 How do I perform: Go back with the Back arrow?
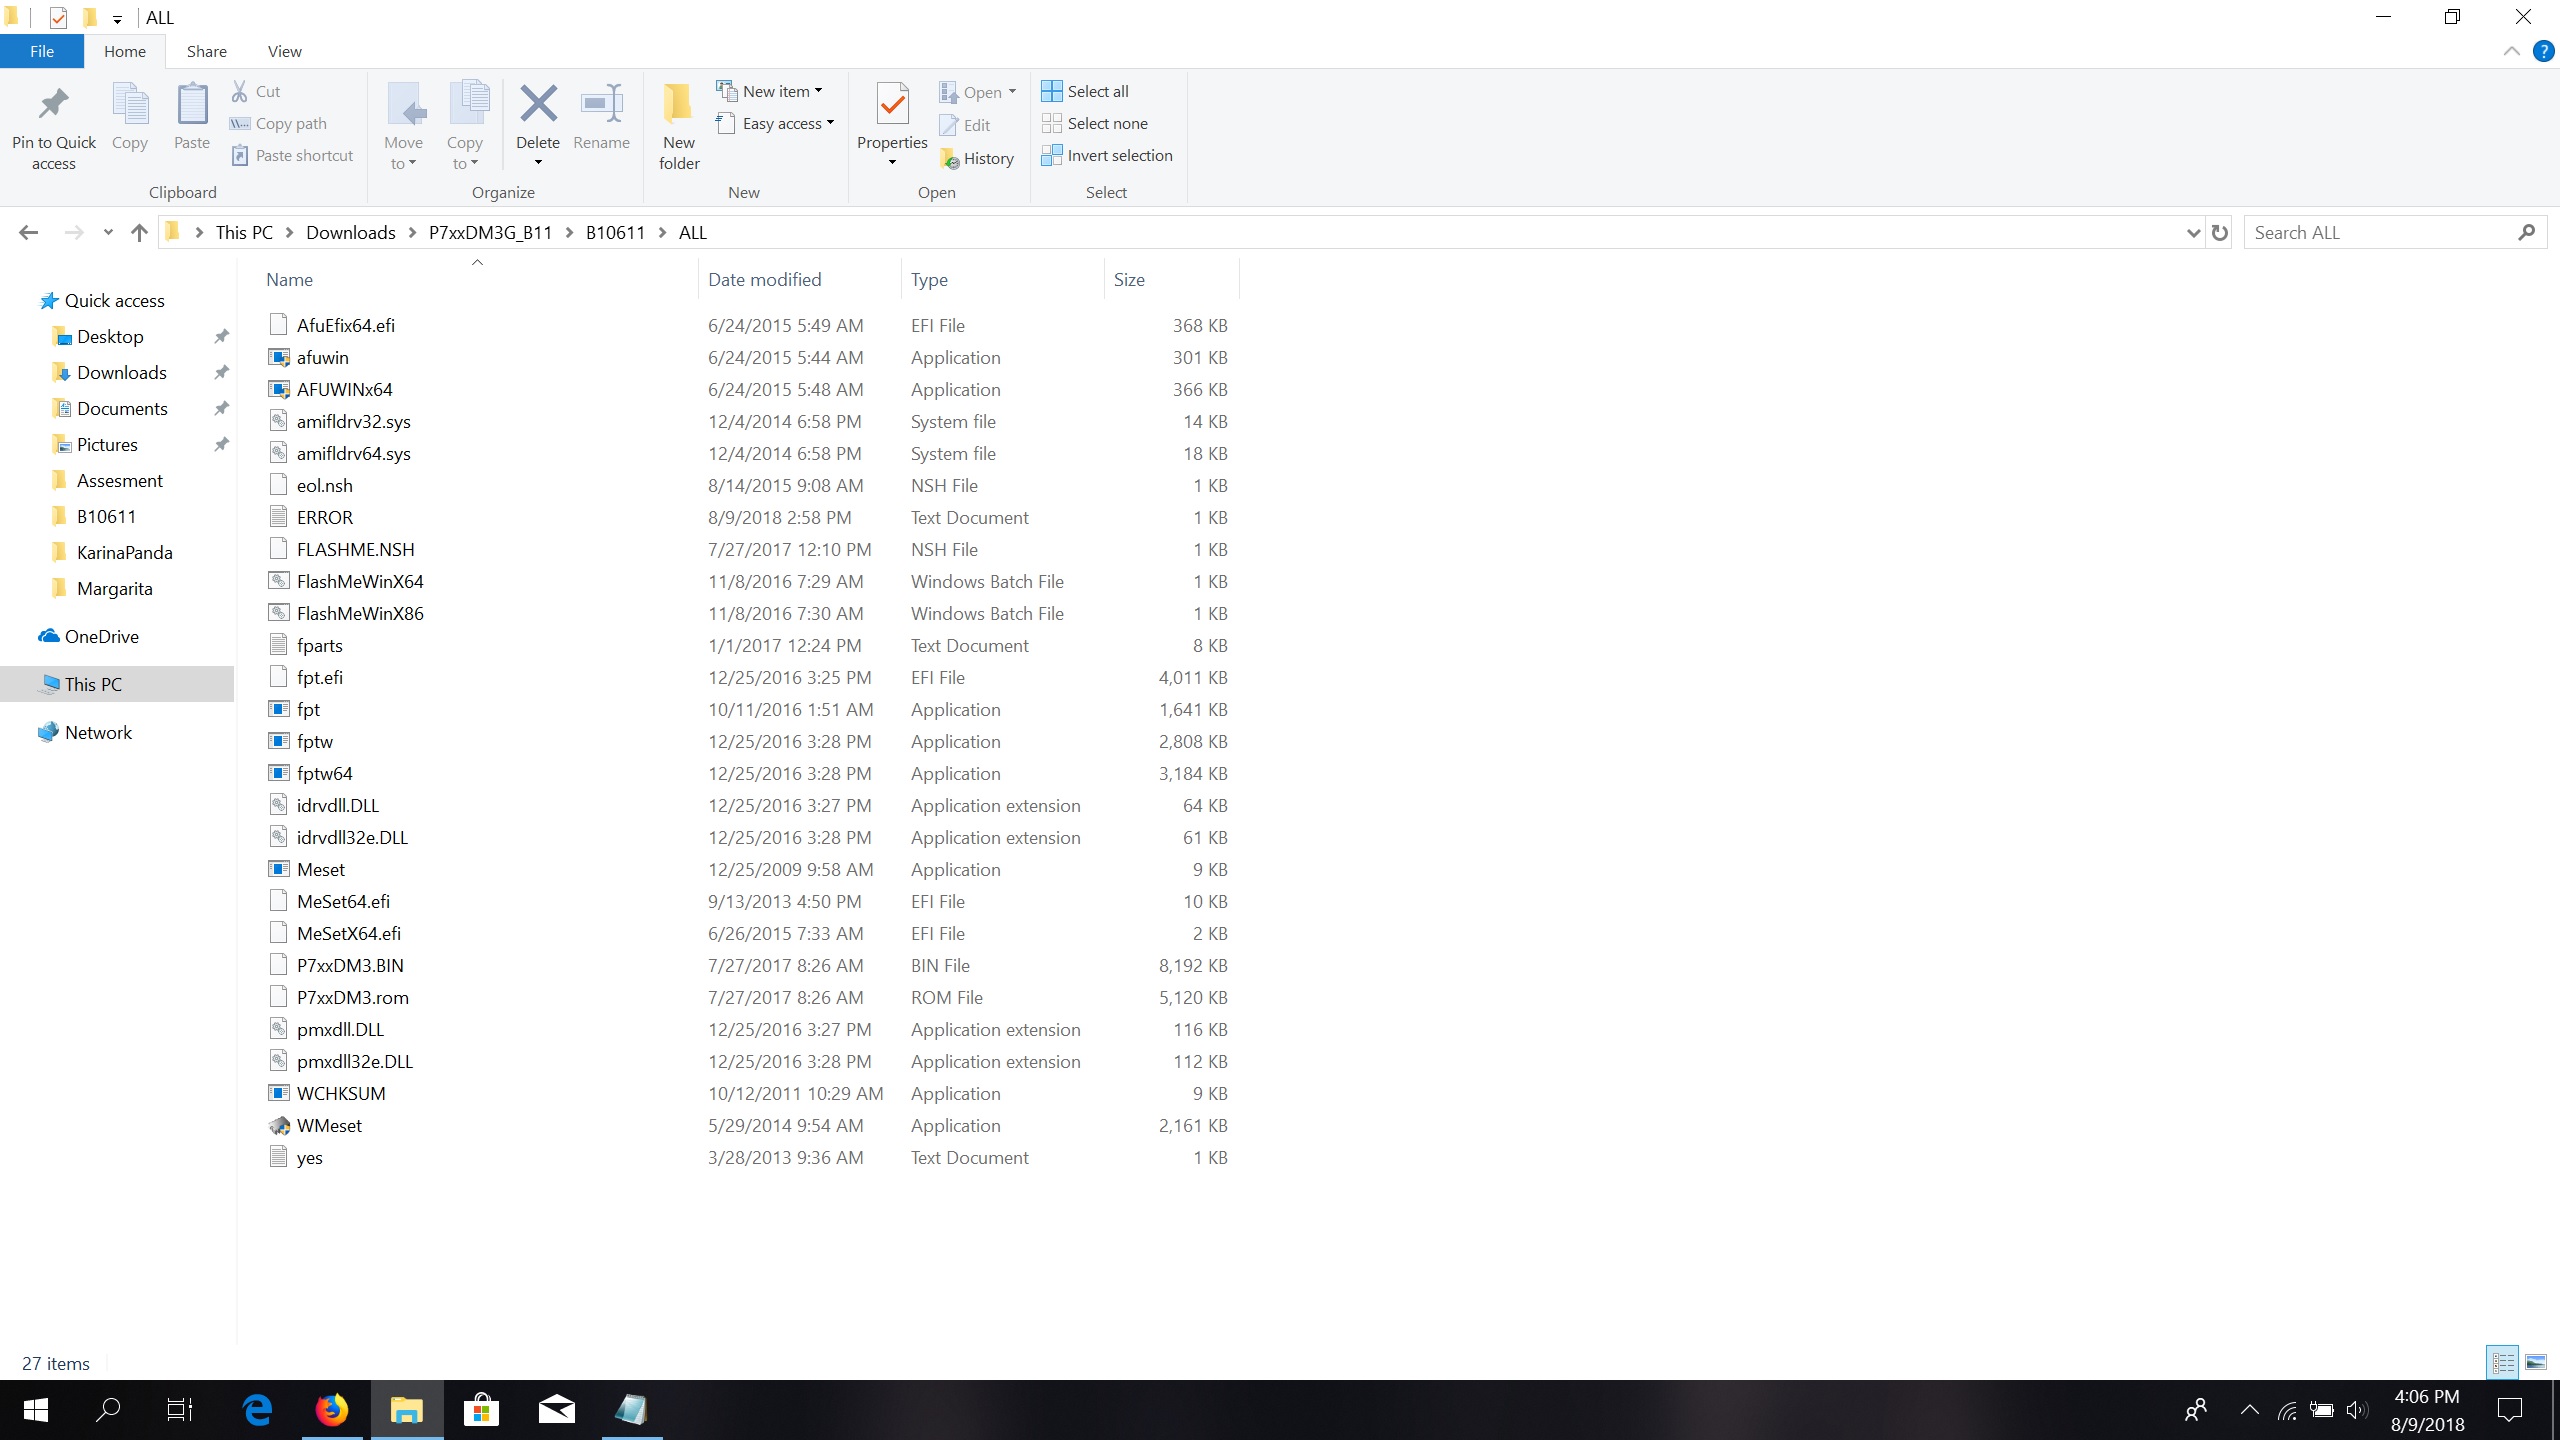point(28,232)
